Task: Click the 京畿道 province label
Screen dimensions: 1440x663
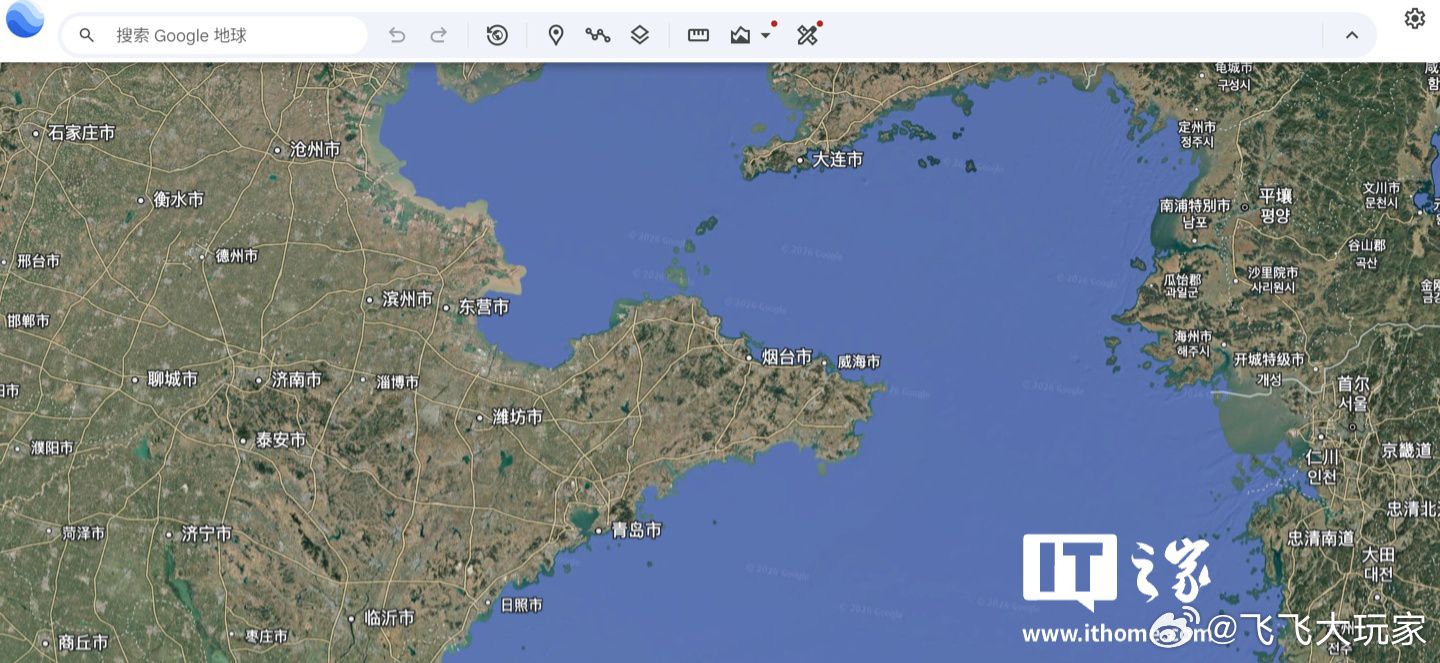Action: coord(1407,451)
